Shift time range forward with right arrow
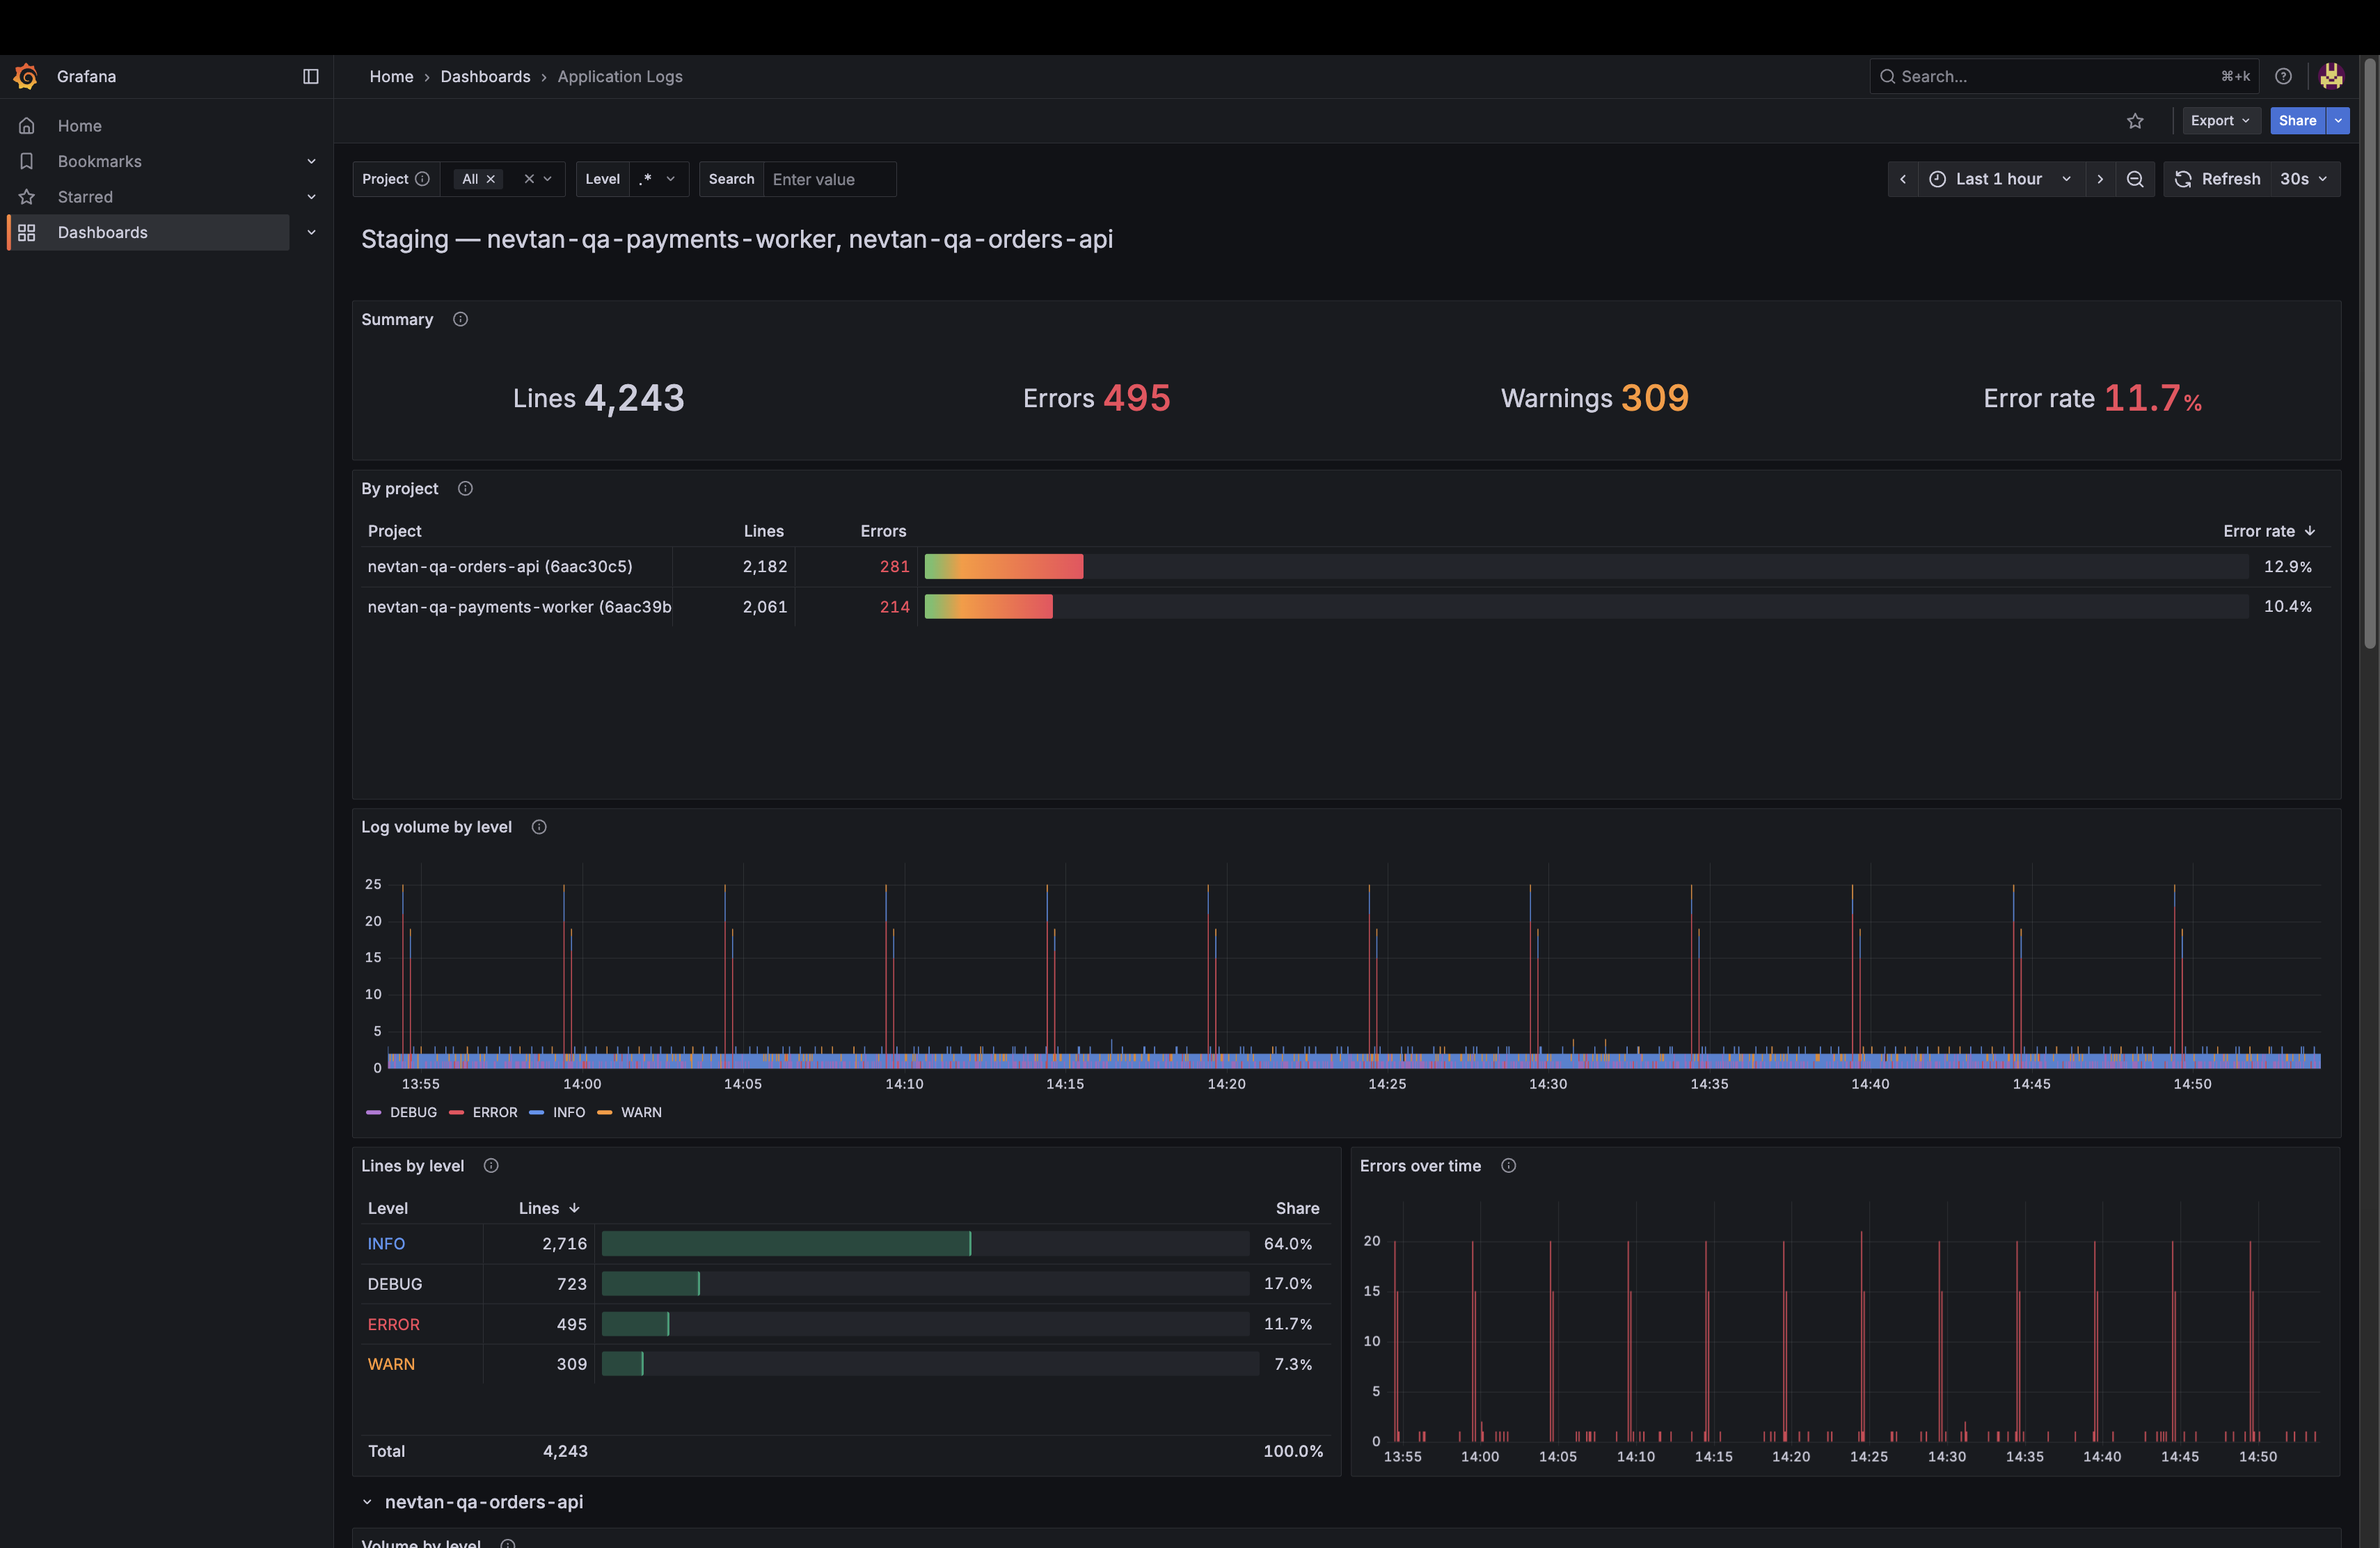This screenshot has height=1548, width=2380. click(x=2100, y=179)
